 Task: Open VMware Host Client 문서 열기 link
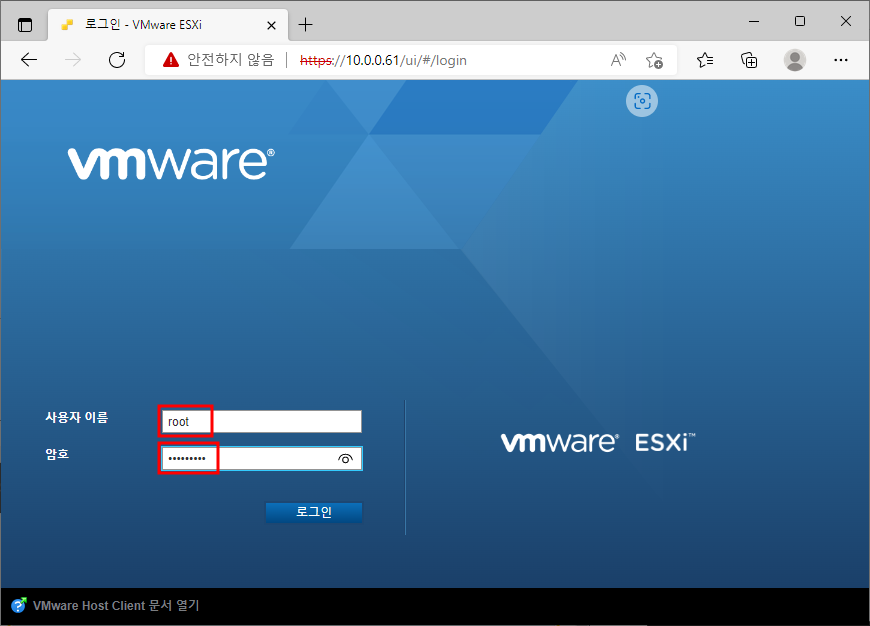(116, 605)
